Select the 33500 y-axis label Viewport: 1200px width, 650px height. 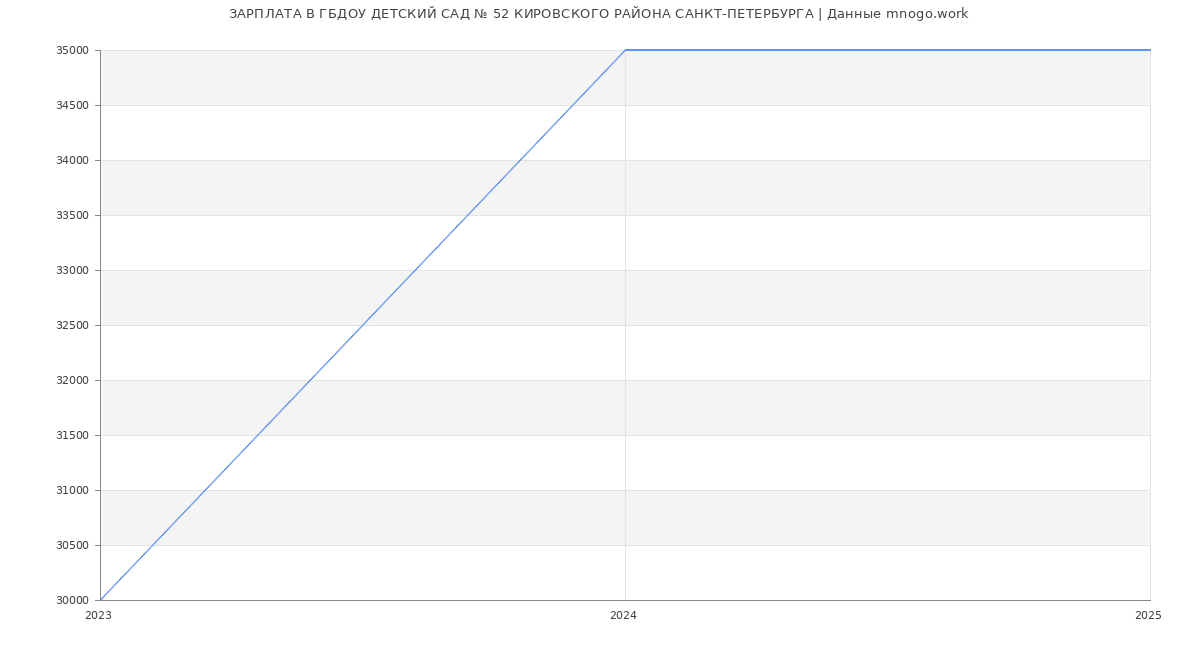point(73,216)
